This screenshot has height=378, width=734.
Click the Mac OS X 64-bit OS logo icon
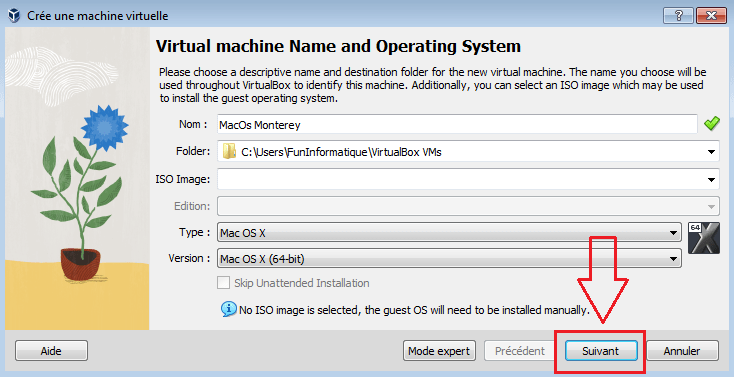click(704, 238)
